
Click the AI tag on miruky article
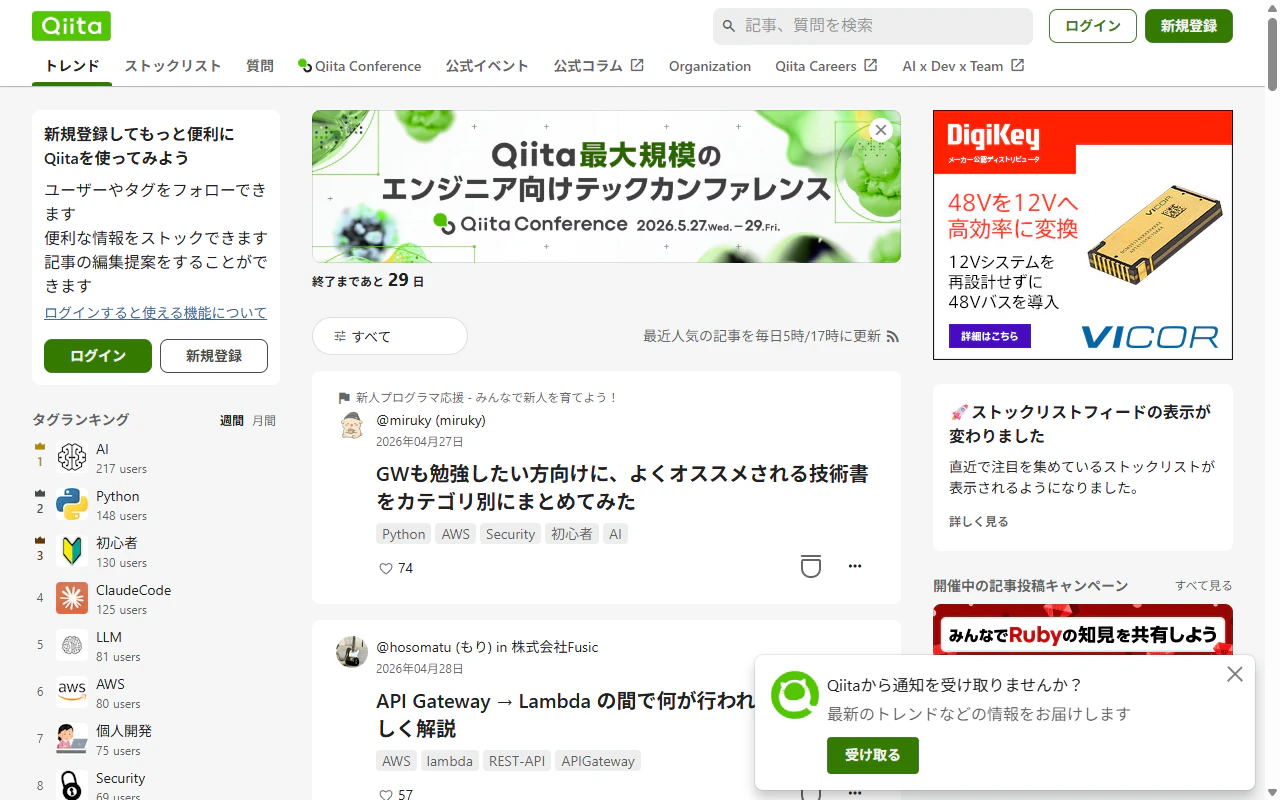point(616,534)
